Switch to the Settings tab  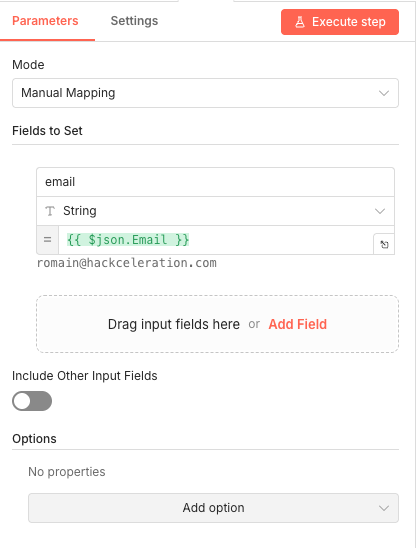pyautogui.click(x=134, y=21)
